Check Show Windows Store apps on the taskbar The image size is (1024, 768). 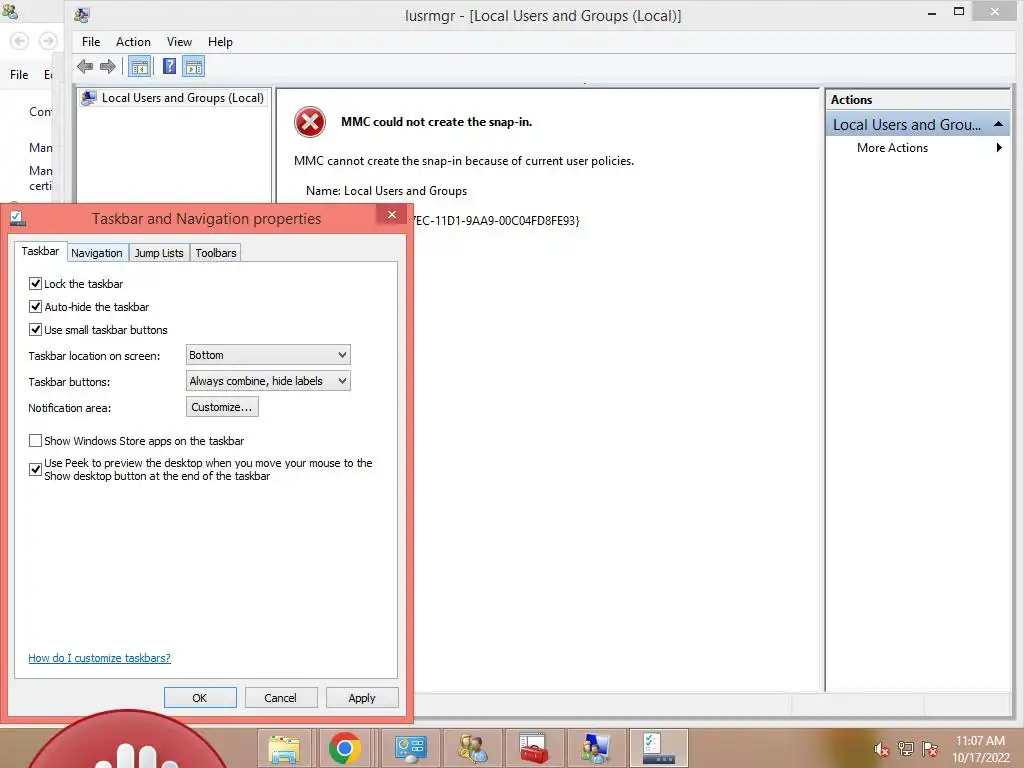pos(35,441)
